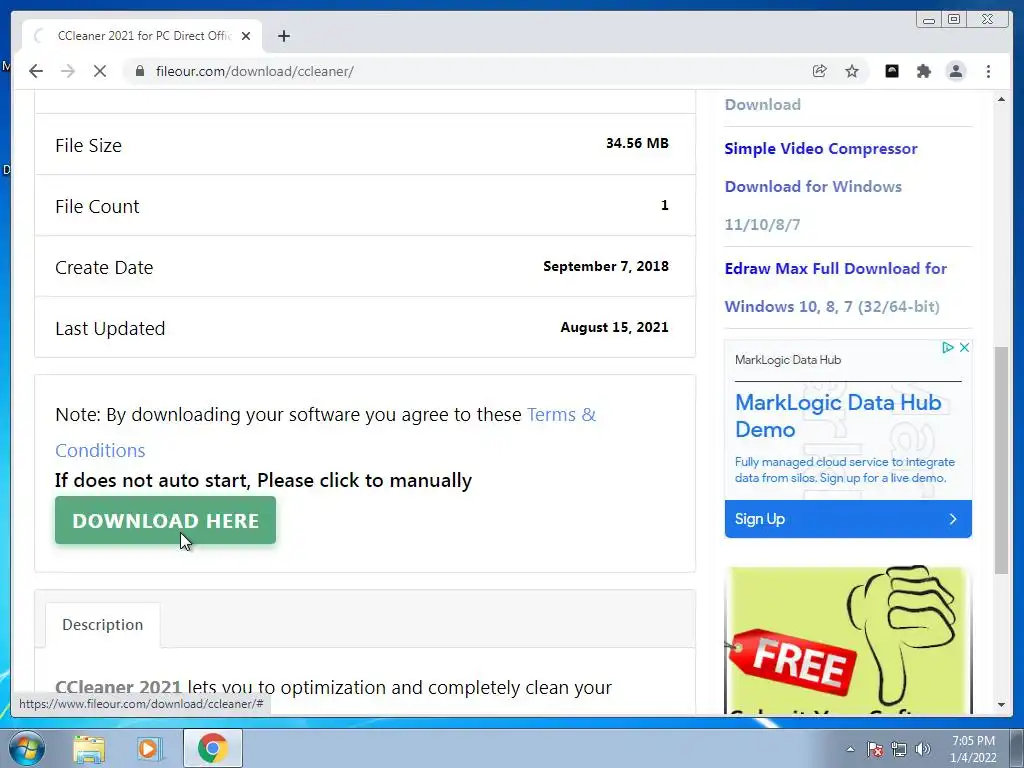1024x768 pixels.
Task: Click the DOWNLOAD HERE button
Action: tap(165, 520)
